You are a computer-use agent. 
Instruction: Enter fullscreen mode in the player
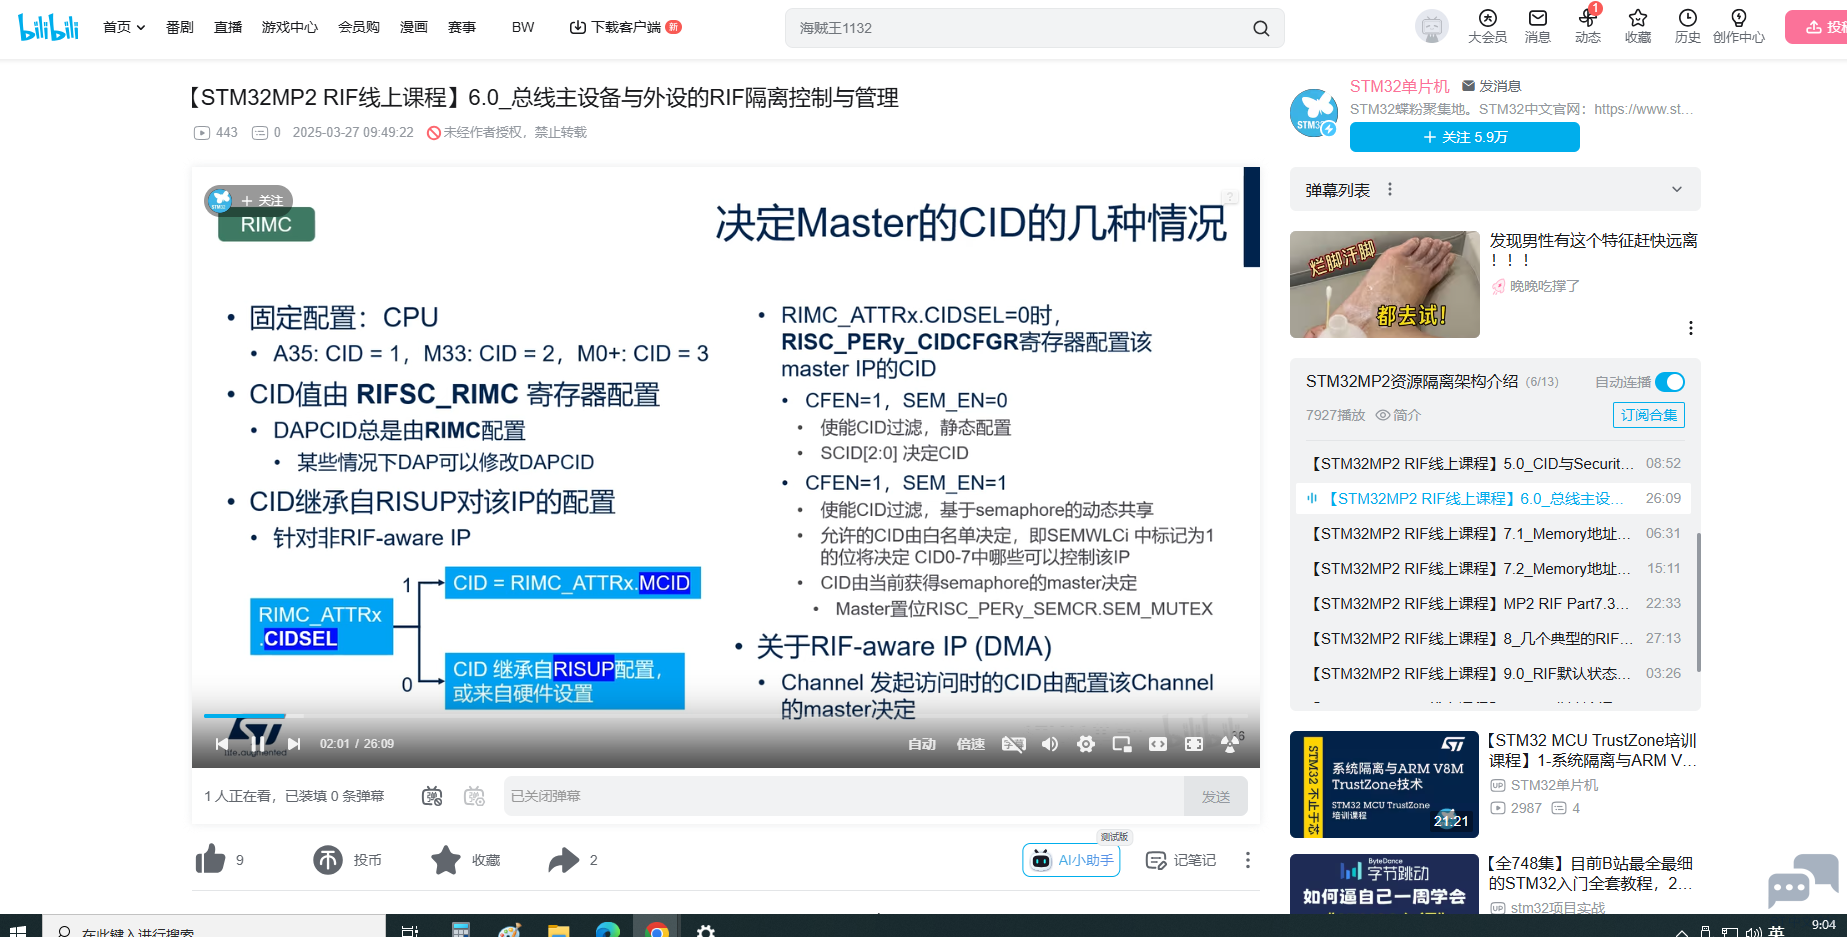click(1194, 744)
